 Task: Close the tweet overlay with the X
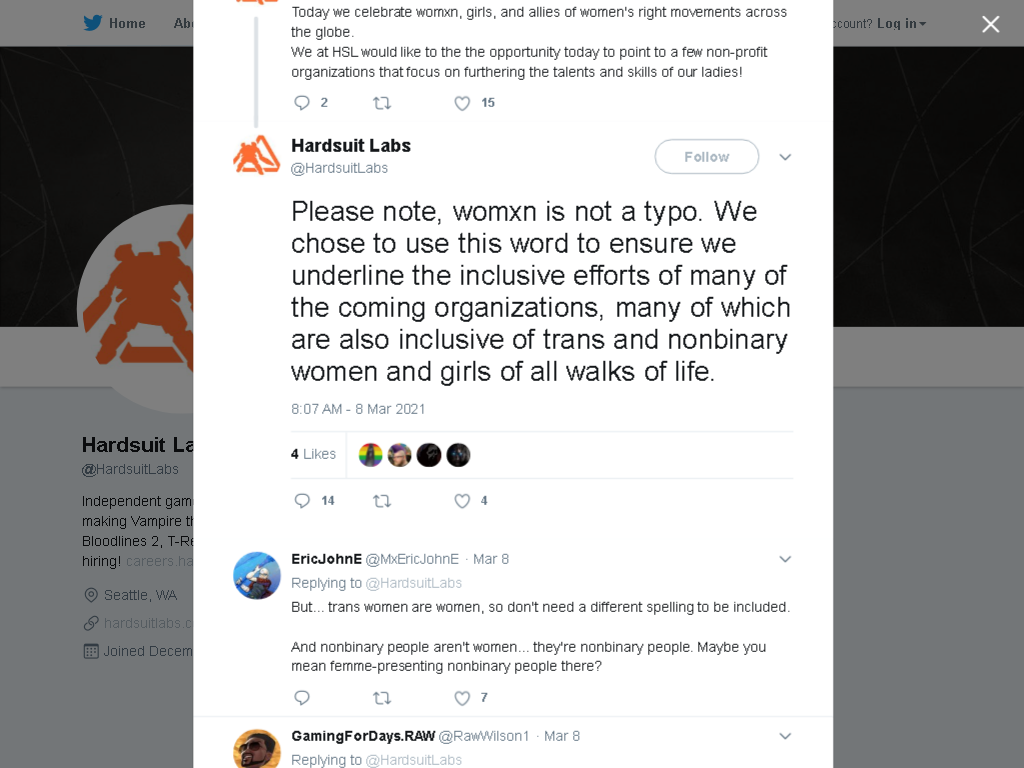(991, 24)
